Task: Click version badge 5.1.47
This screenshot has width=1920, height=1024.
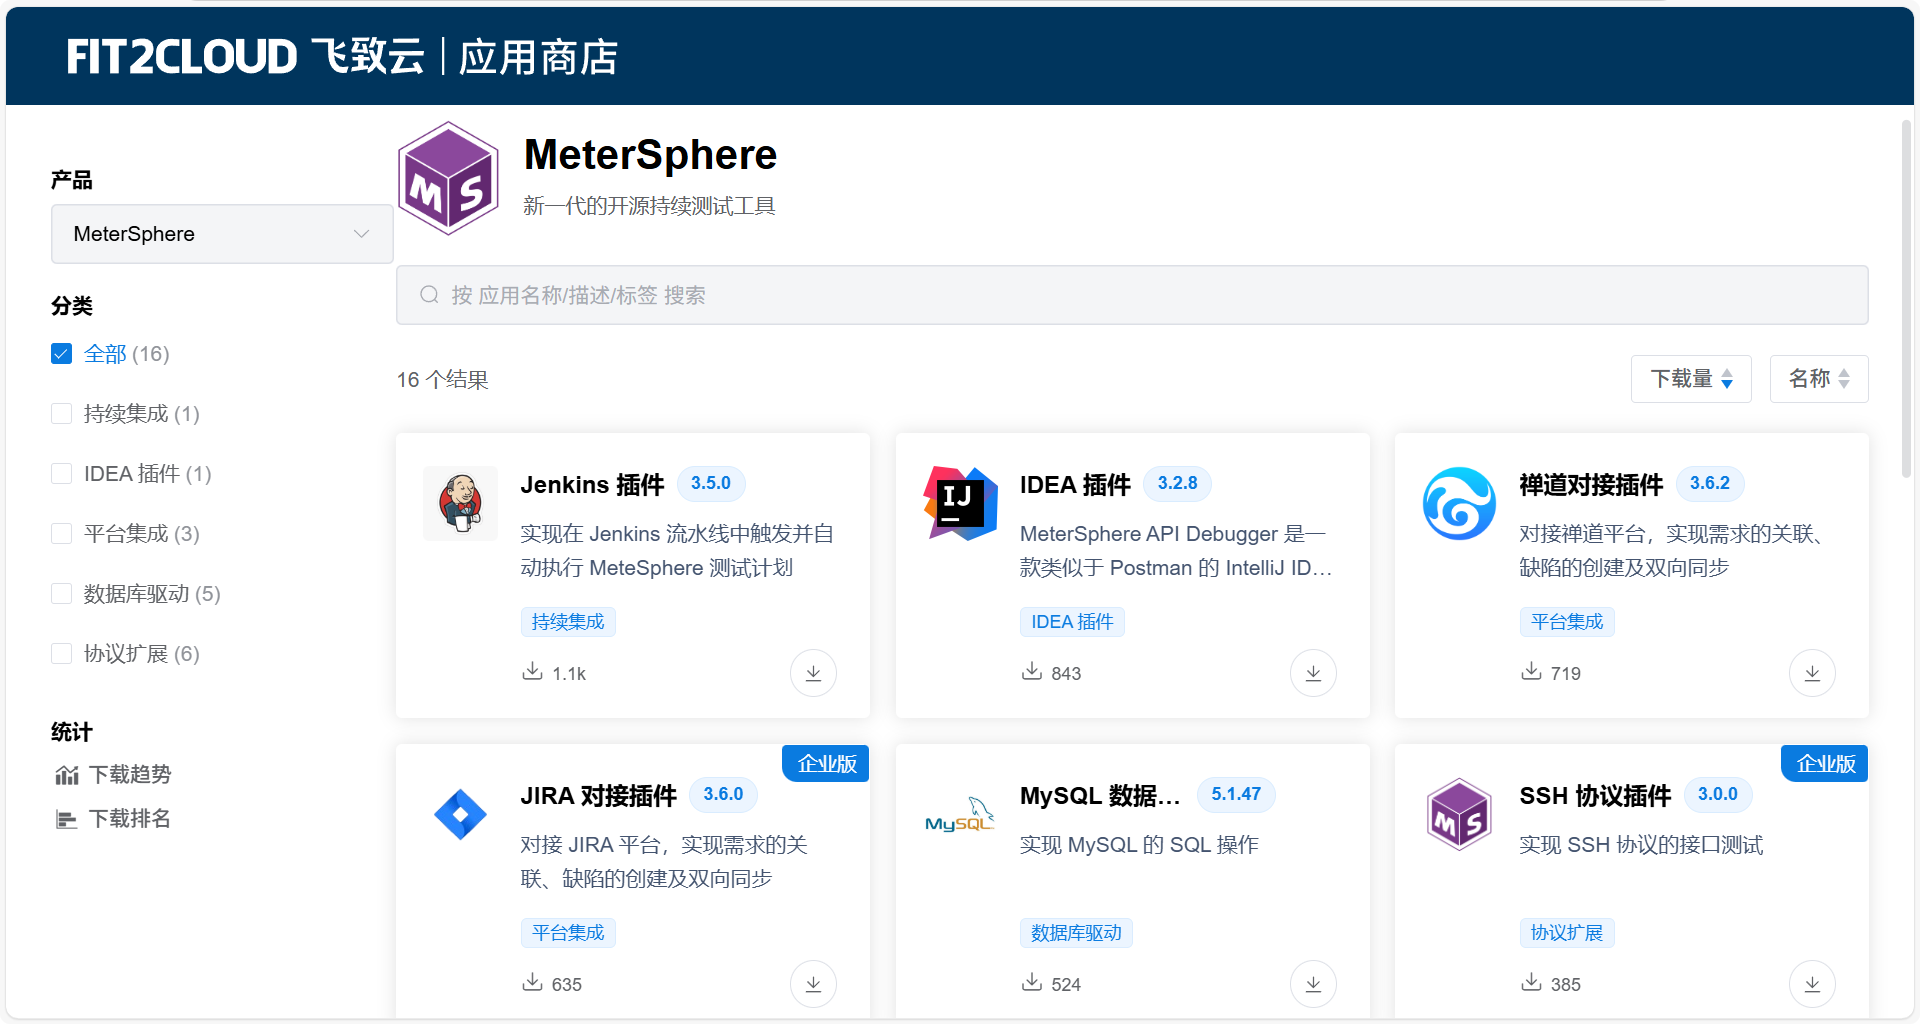Action: [1236, 794]
